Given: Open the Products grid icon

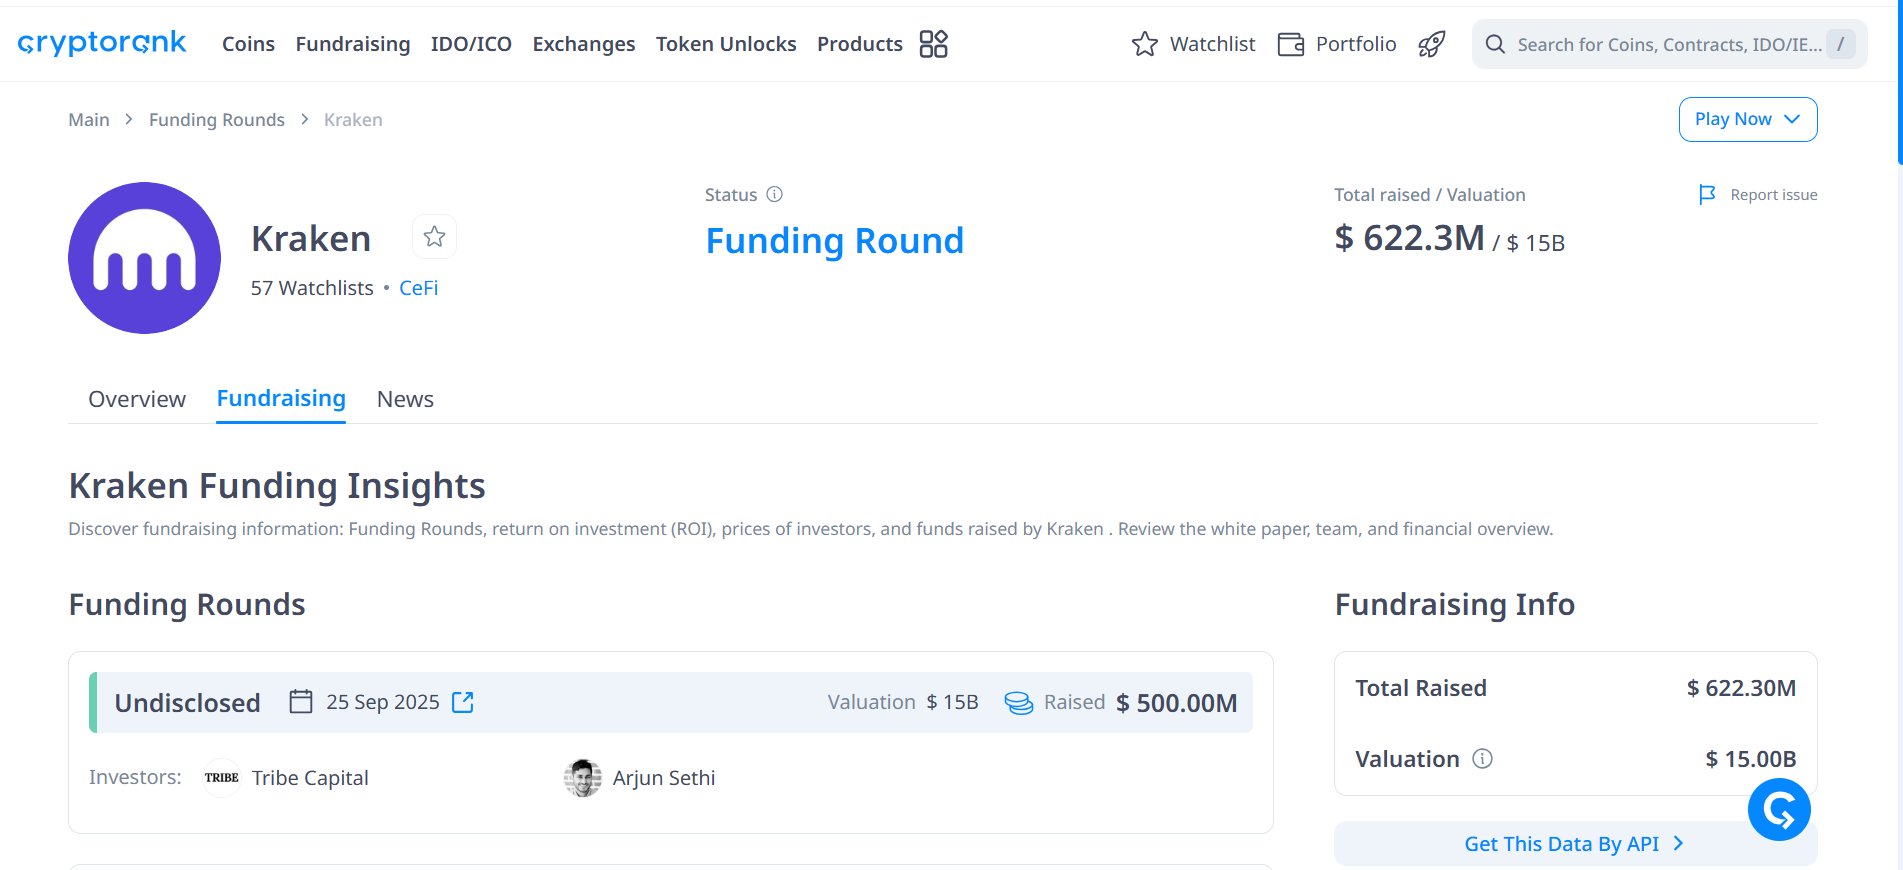Looking at the screenshot, I should point(933,44).
